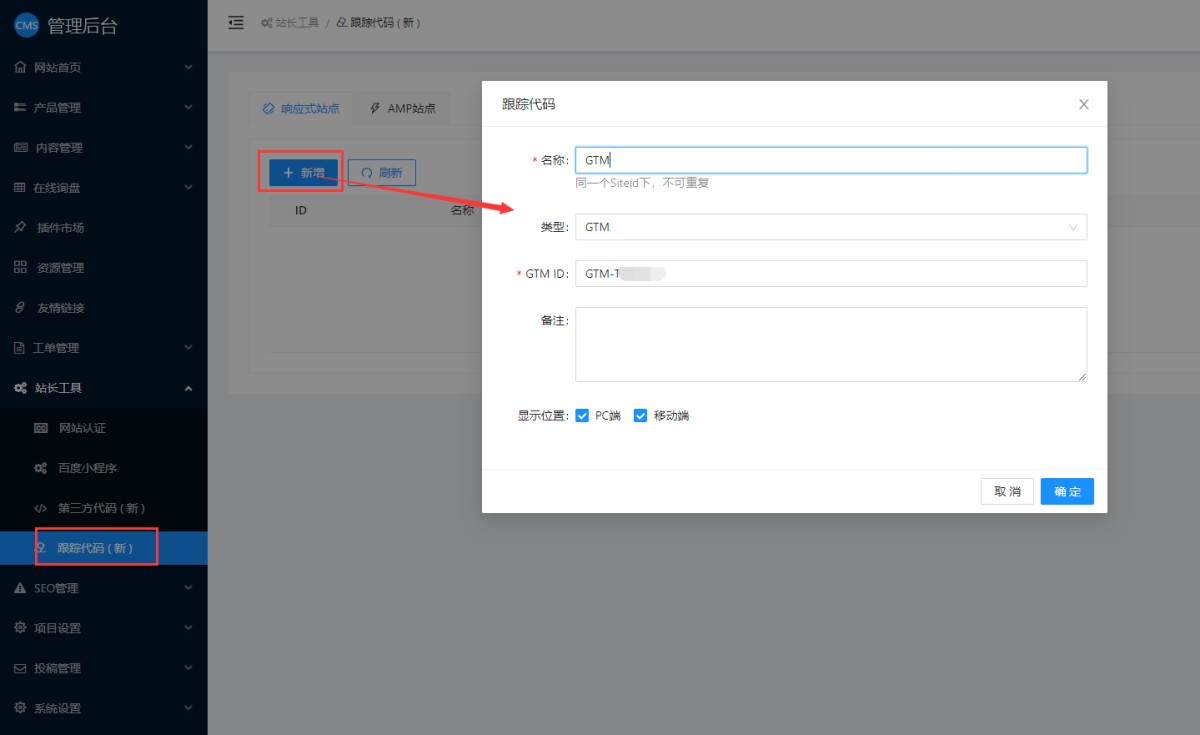Screen dimensions: 1200x735
Task: Switch to the AMP站点 tab
Action: (x=402, y=108)
